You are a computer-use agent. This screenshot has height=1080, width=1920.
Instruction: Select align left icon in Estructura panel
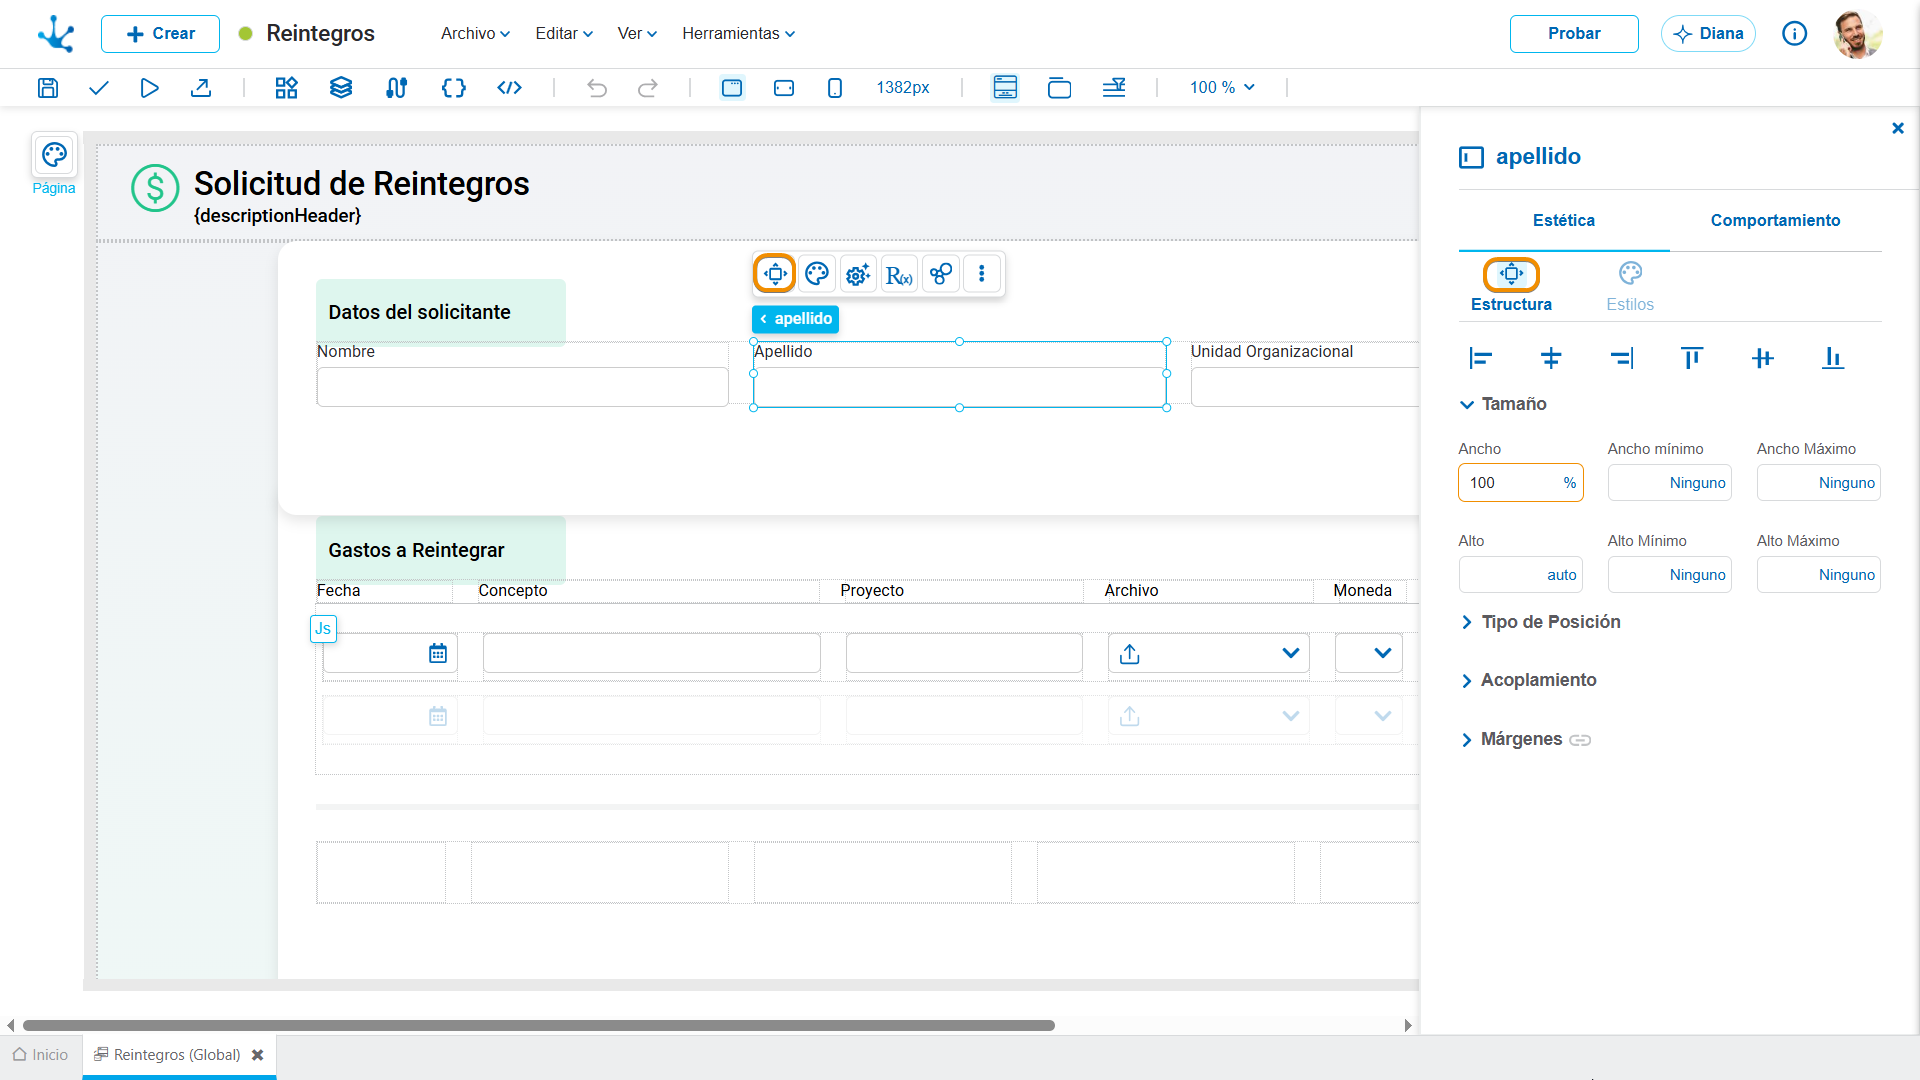click(x=1480, y=358)
